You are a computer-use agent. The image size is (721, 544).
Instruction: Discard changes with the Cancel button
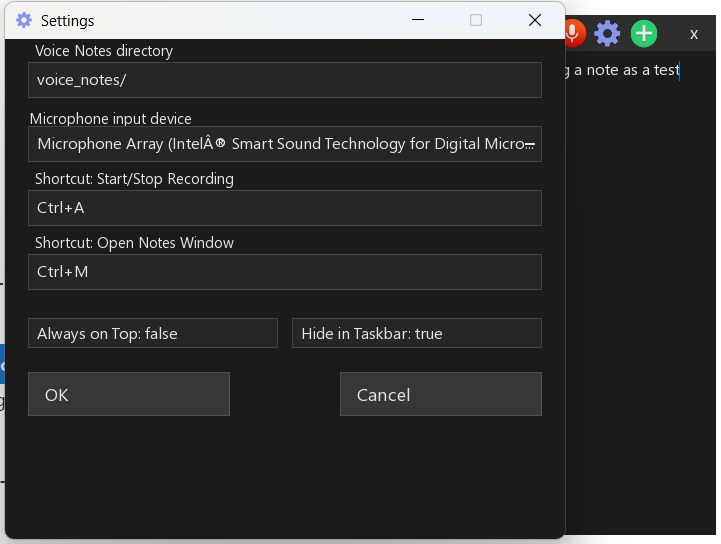[x=441, y=394]
